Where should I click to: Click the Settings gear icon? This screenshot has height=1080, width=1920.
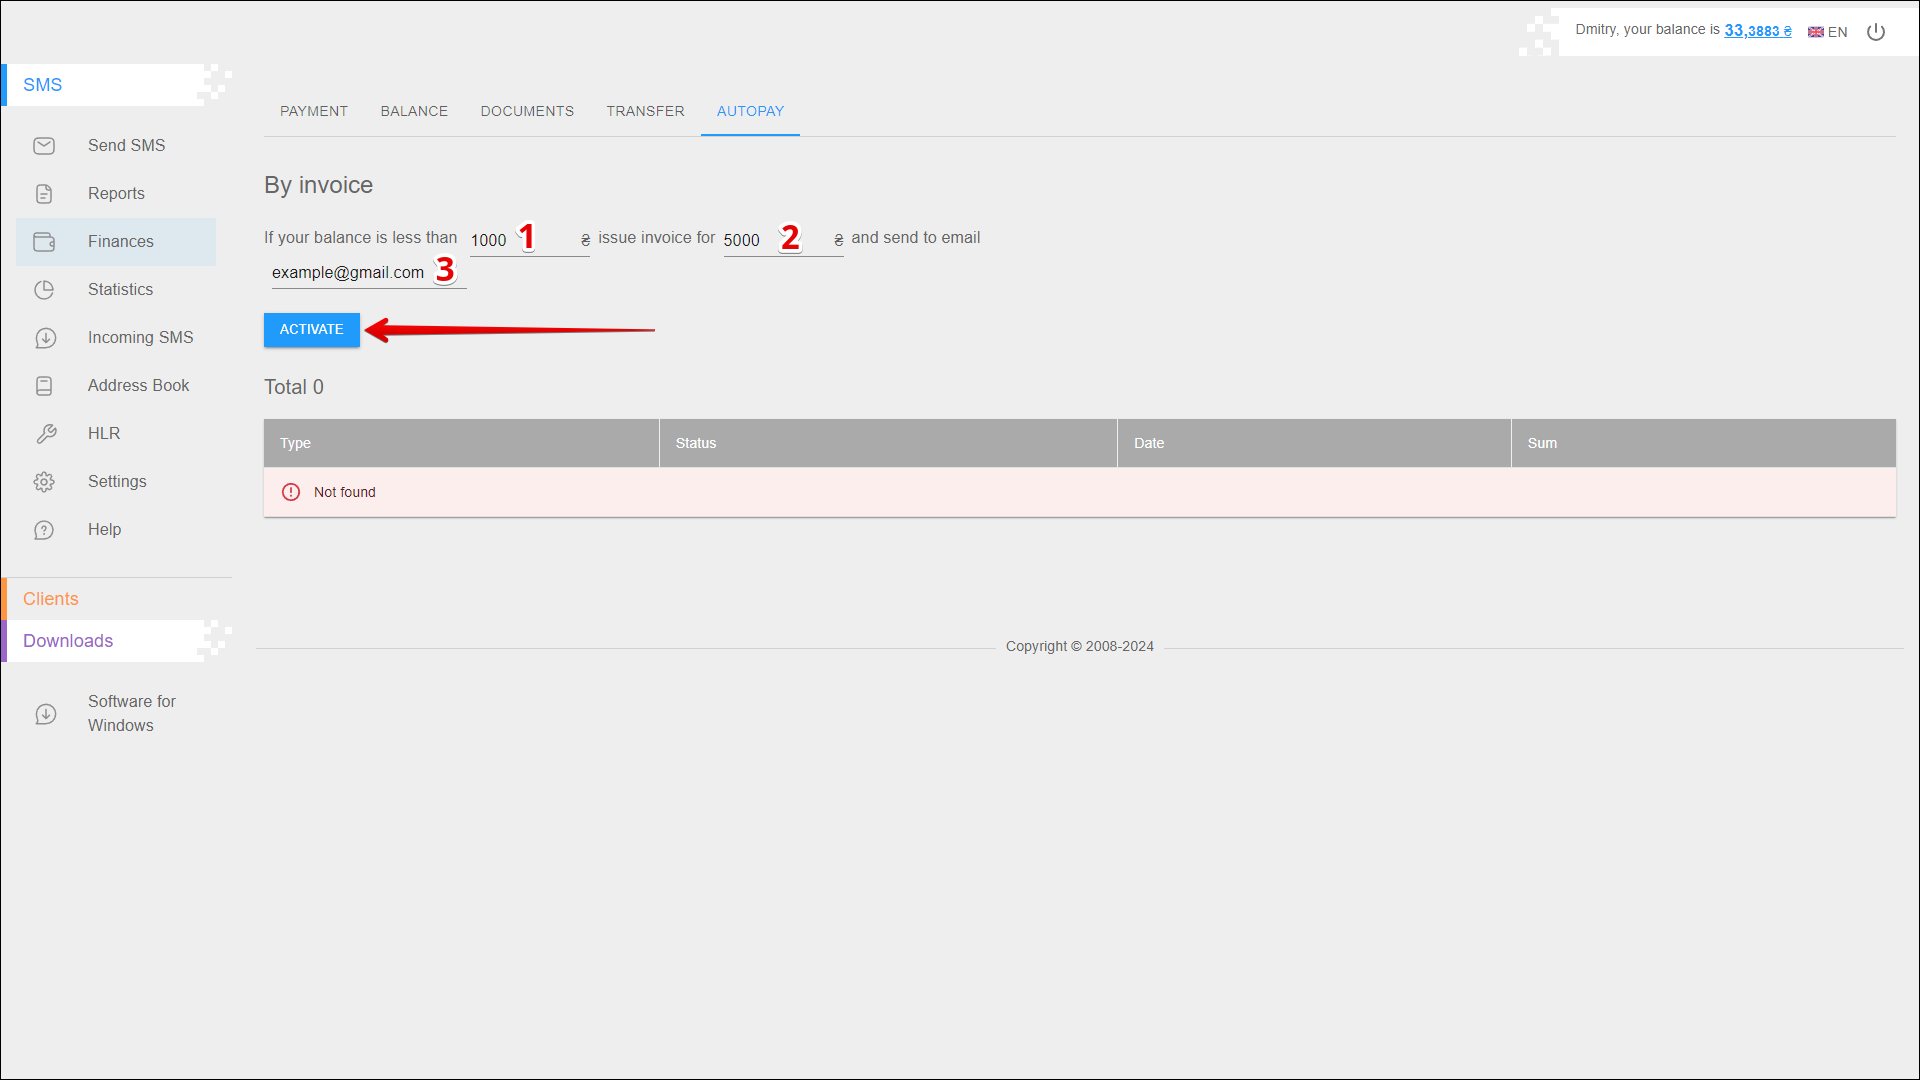44,482
